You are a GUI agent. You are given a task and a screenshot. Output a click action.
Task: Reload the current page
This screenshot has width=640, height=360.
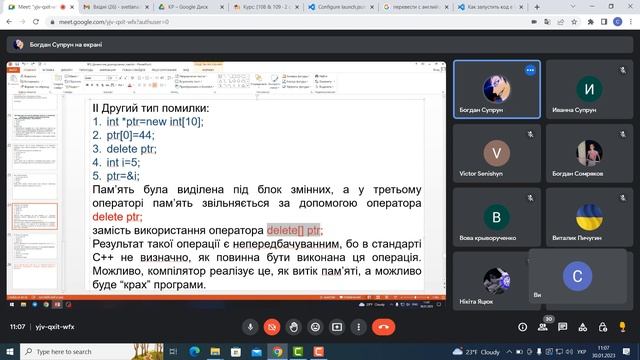(36, 22)
